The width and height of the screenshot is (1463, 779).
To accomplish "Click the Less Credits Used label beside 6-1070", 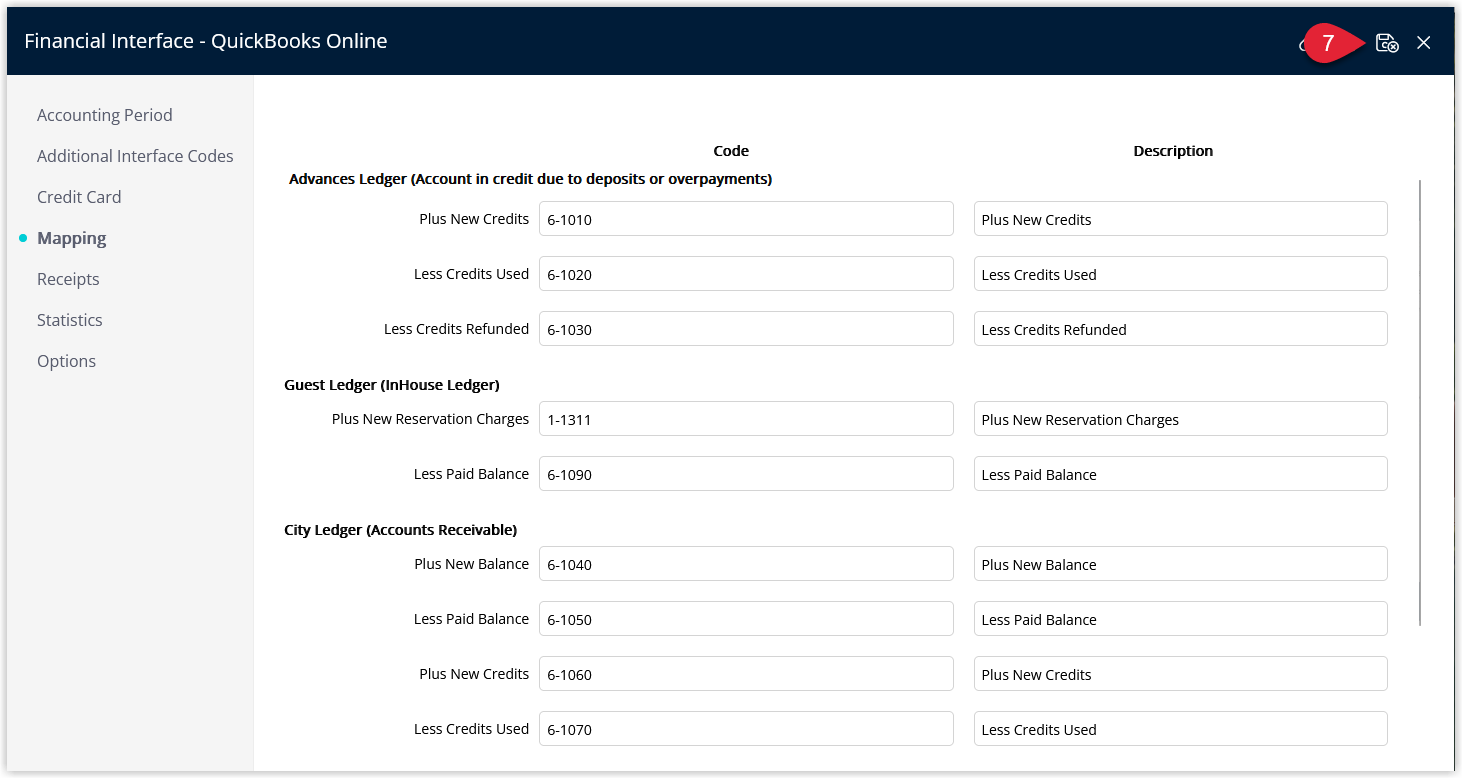I will coord(471,729).
